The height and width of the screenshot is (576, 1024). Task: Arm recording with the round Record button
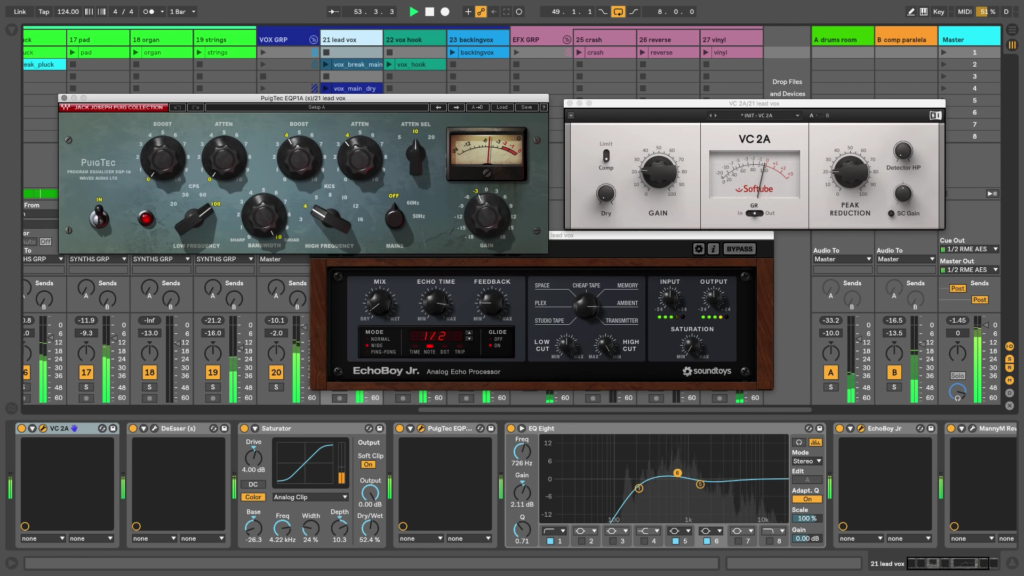[x=445, y=11]
